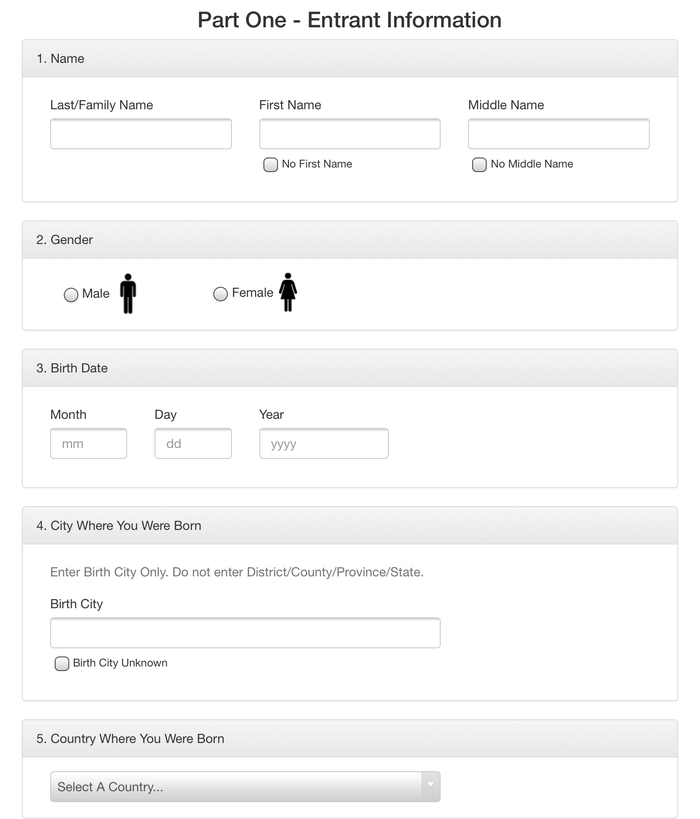Open the Select A Country dropdown

pos(235,787)
